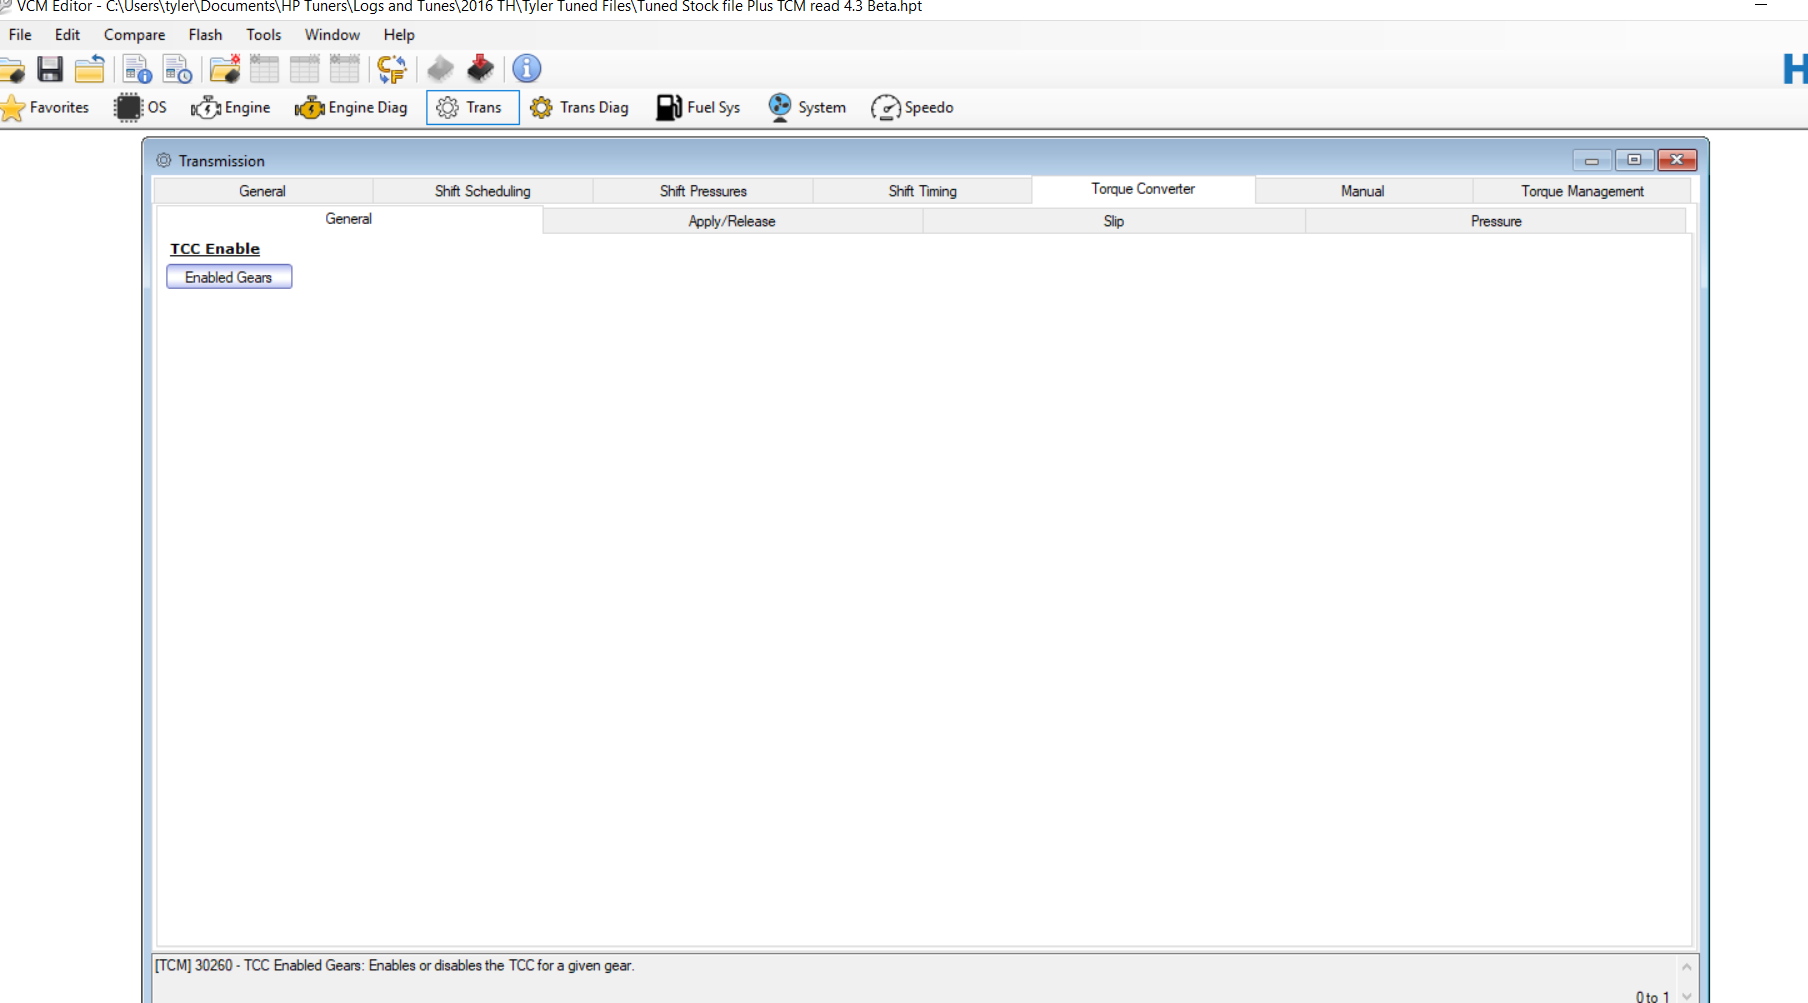
Task: Select General sub-tab beside Apply/Release
Action: coord(348,219)
